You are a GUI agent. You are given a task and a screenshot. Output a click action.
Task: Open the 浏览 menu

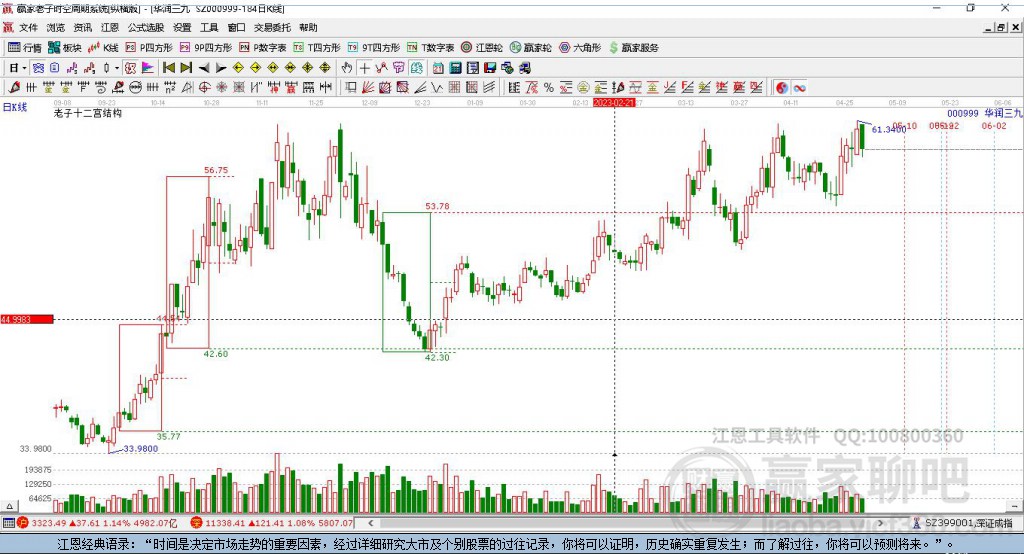56,27
